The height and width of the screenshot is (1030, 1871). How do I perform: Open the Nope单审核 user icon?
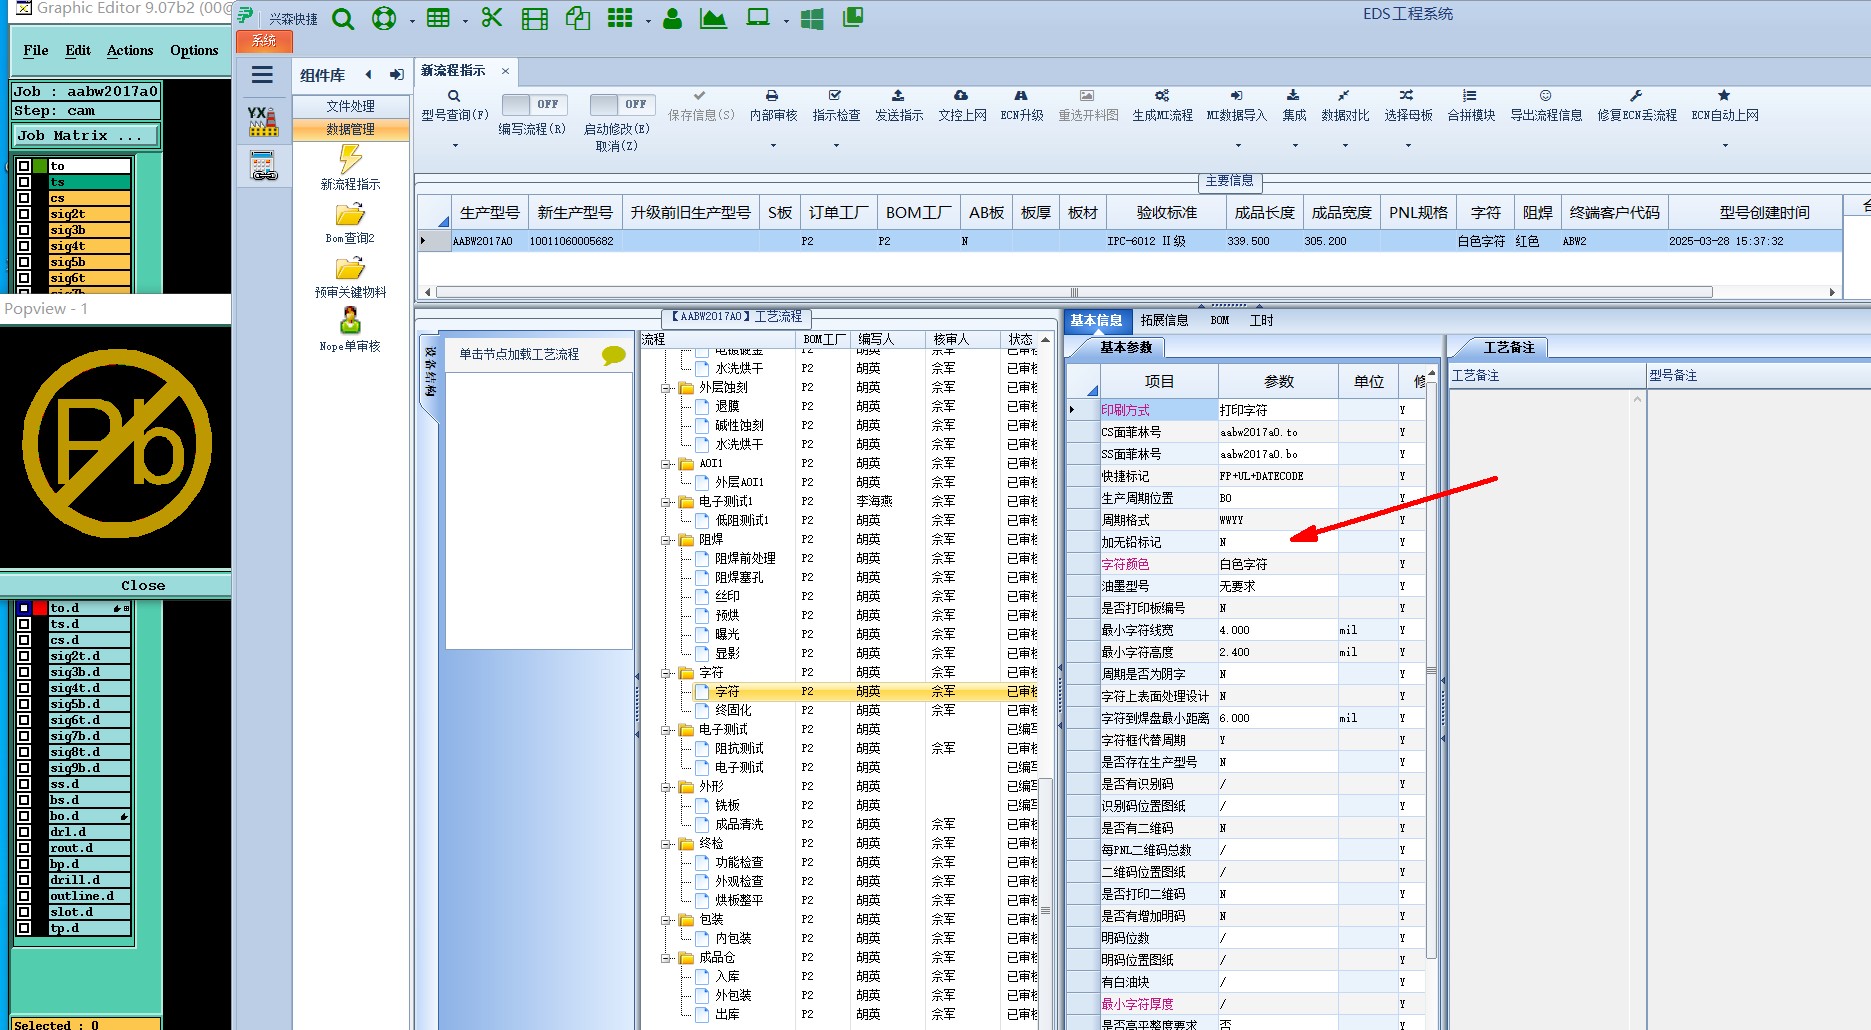point(350,321)
